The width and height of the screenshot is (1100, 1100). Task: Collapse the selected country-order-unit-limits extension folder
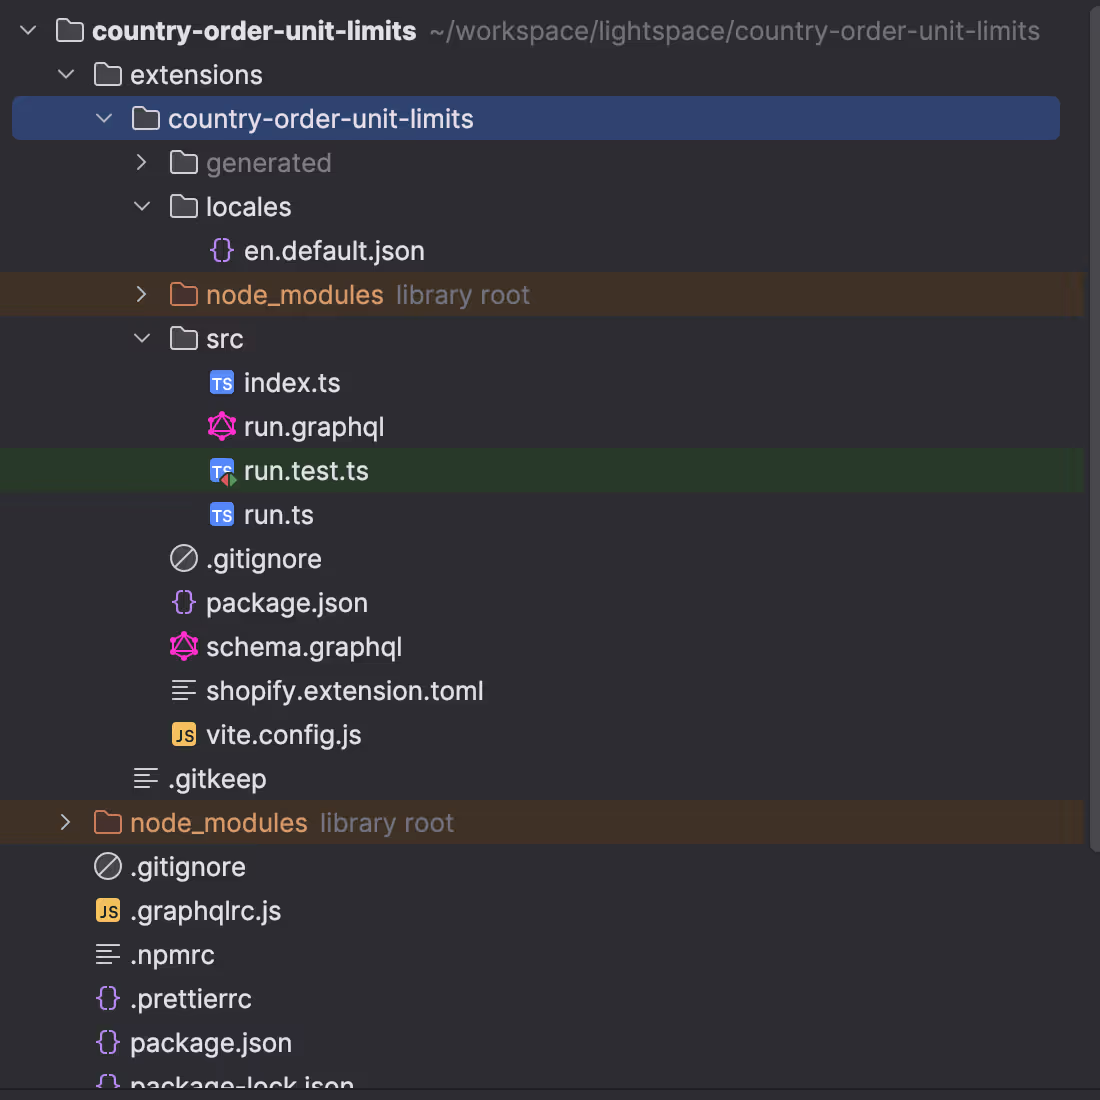click(x=104, y=119)
